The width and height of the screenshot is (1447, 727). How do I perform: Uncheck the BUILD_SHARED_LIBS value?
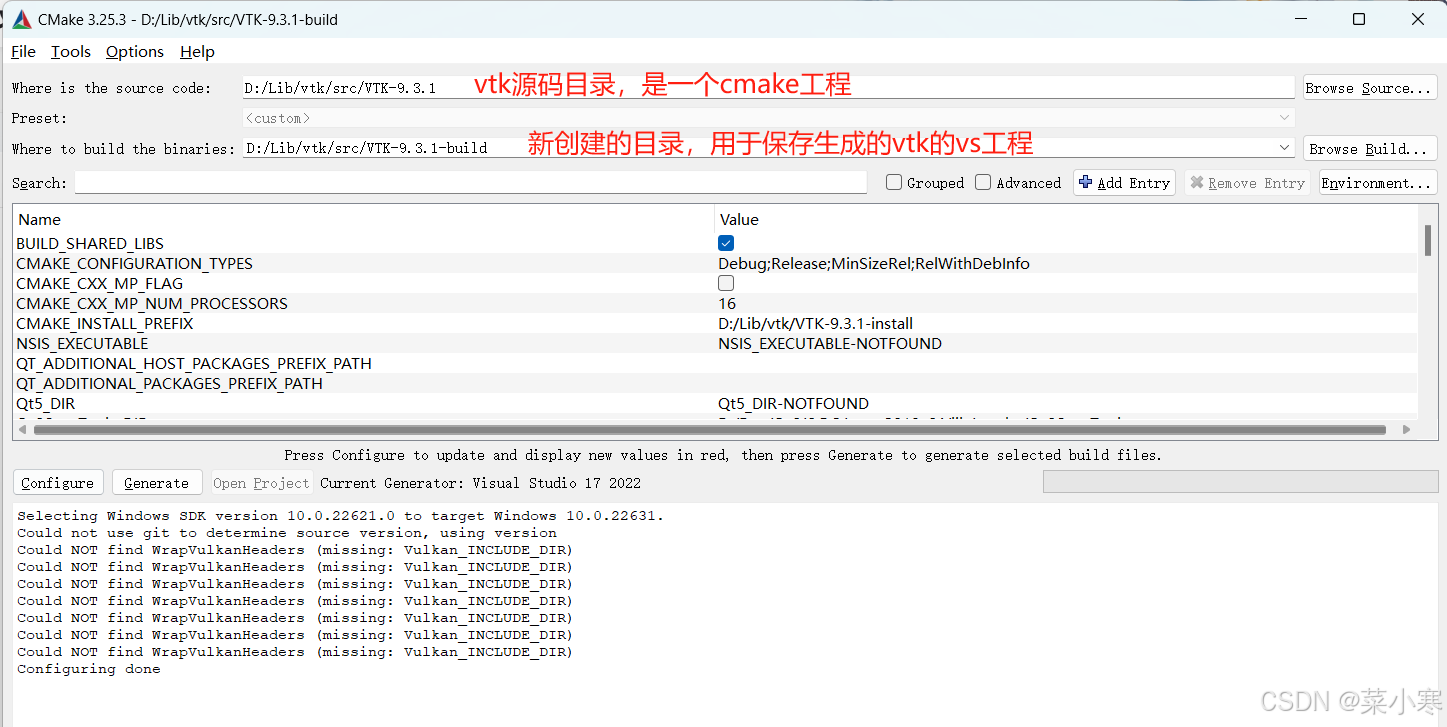pyautogui.click(x=725, y=242)
